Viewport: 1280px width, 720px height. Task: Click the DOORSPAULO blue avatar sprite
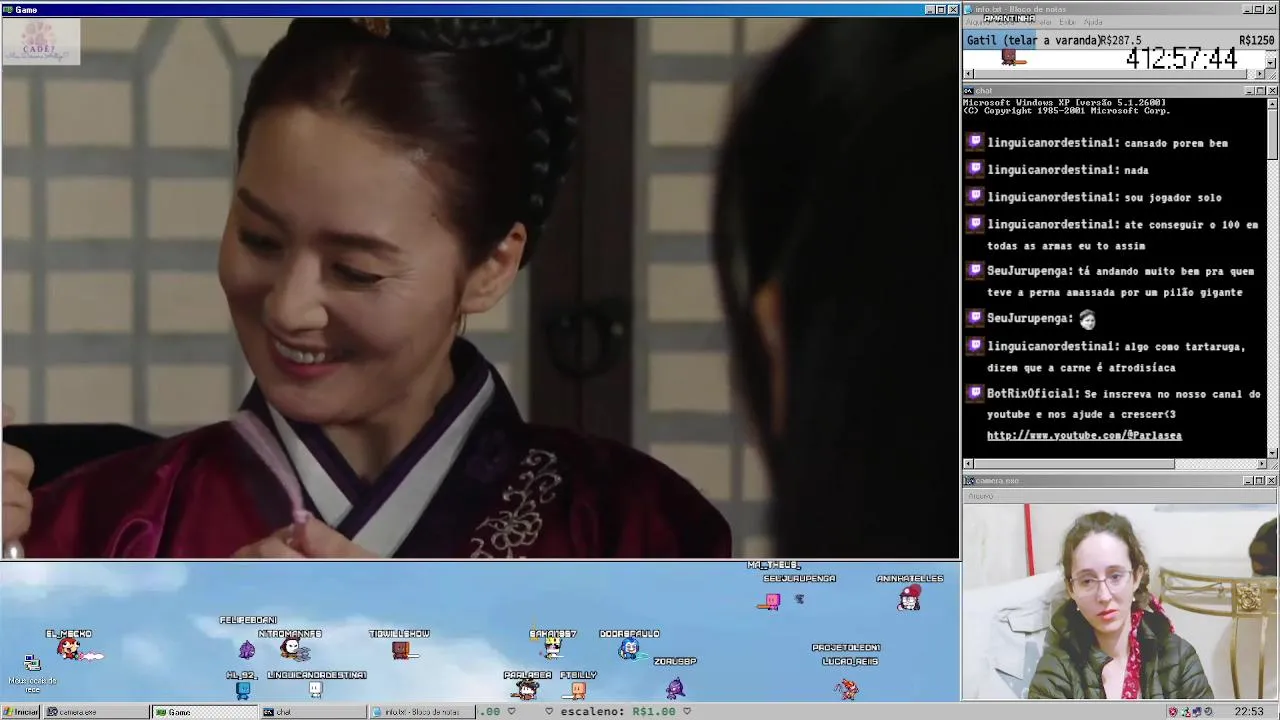[628, 650]
